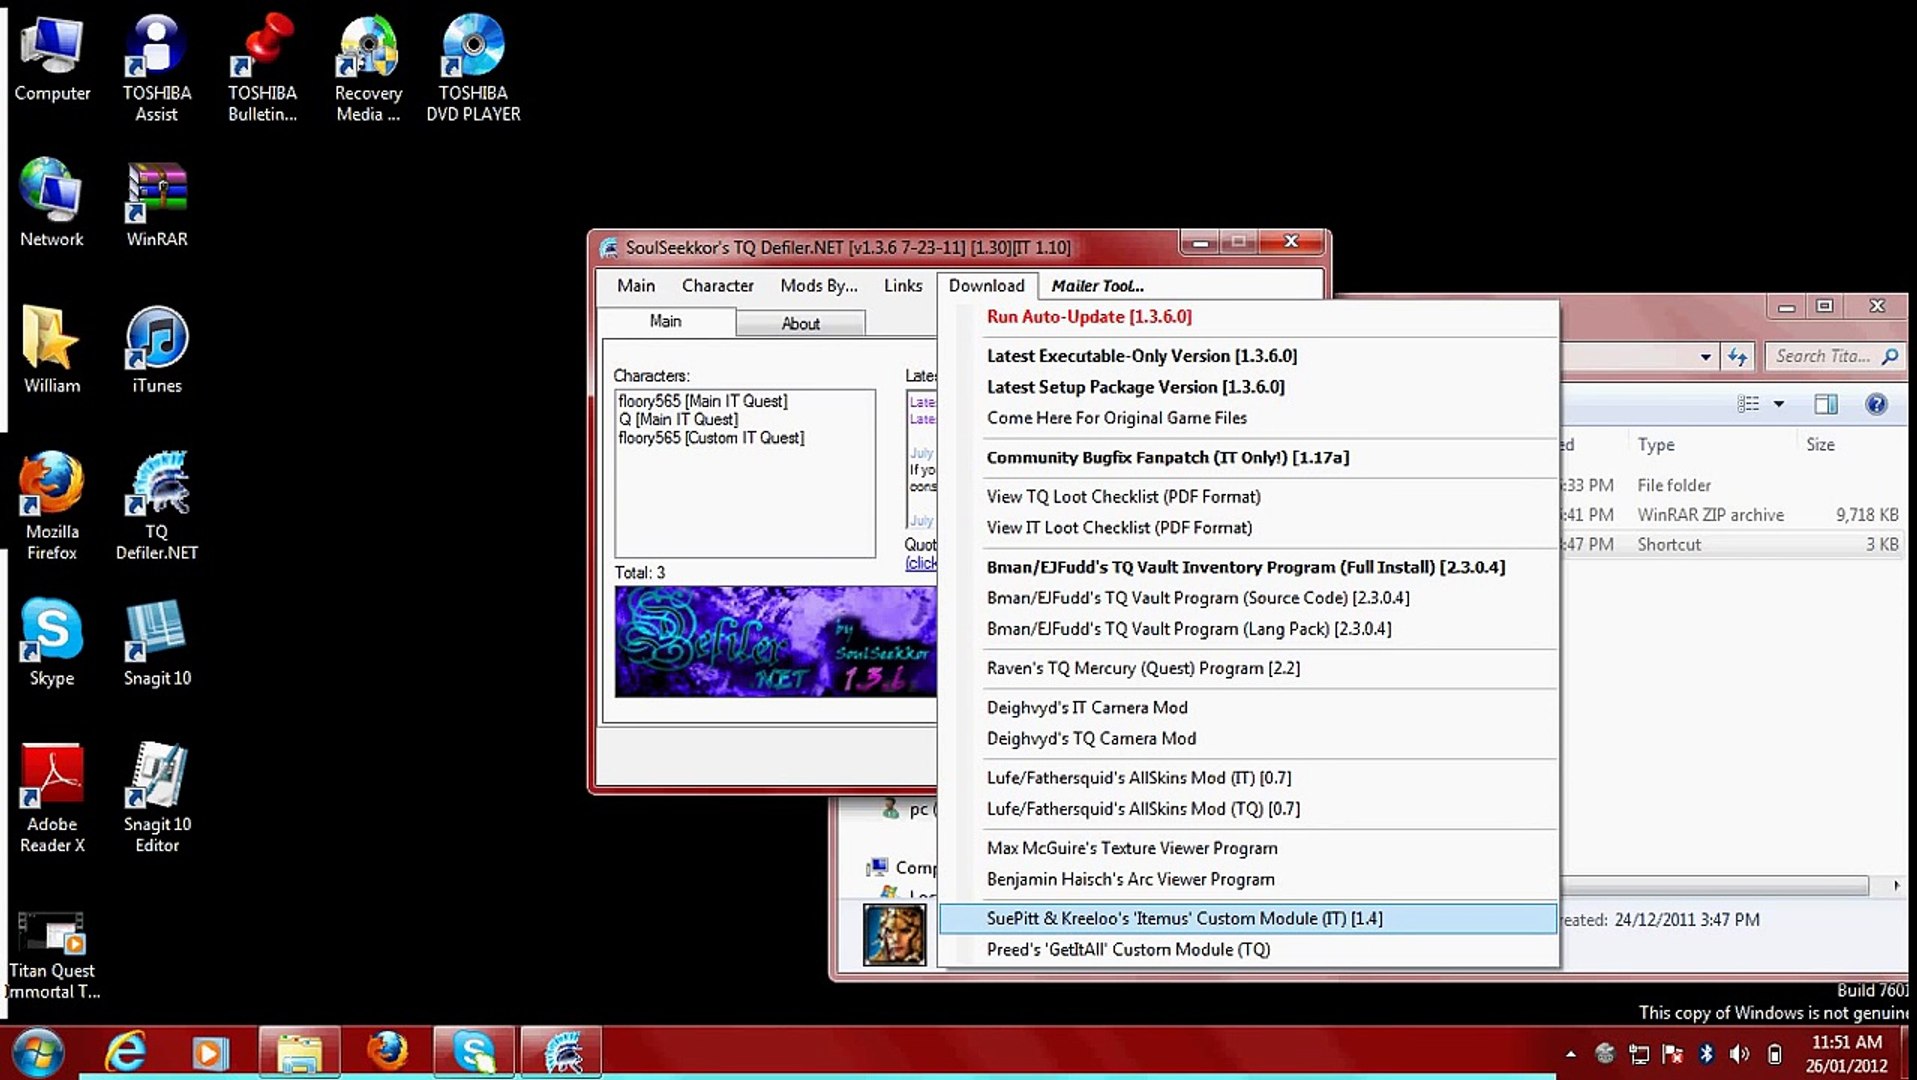Switch to TQ Defiler taskbar button
1917x1080 pixels.
[562, 1053]
